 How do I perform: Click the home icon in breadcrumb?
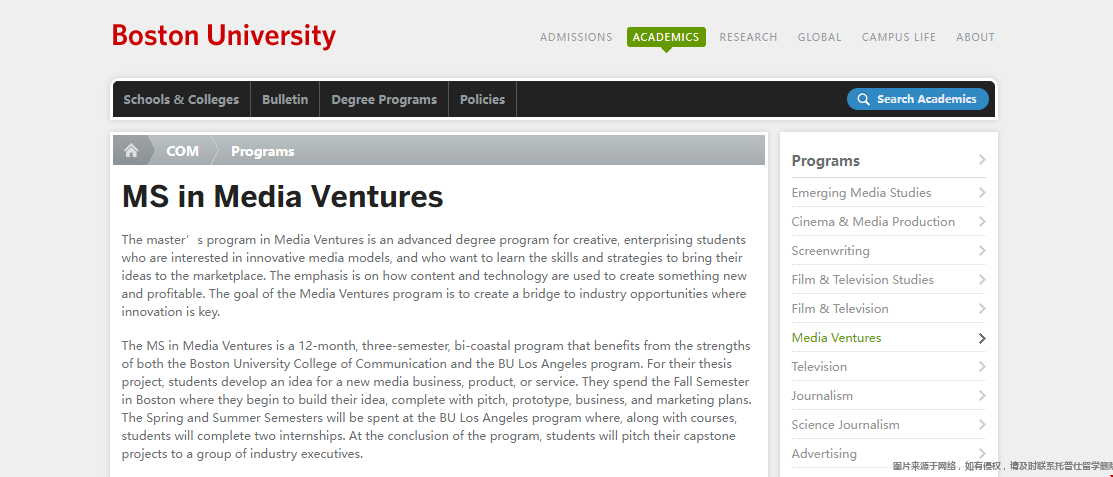coord(131,150)
